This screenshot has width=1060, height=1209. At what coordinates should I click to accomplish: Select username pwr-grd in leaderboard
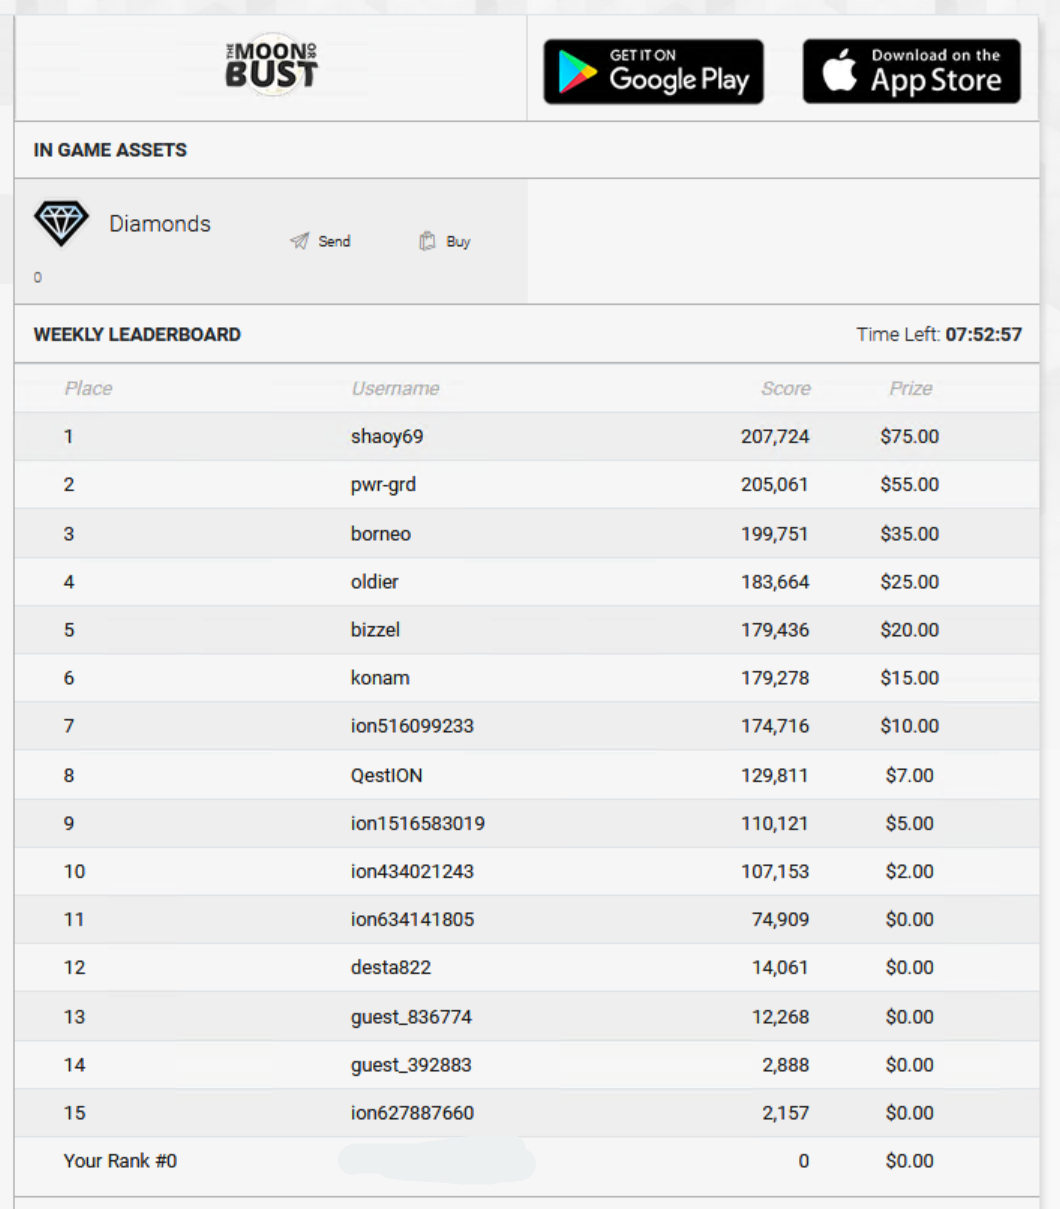click(383, 485)
